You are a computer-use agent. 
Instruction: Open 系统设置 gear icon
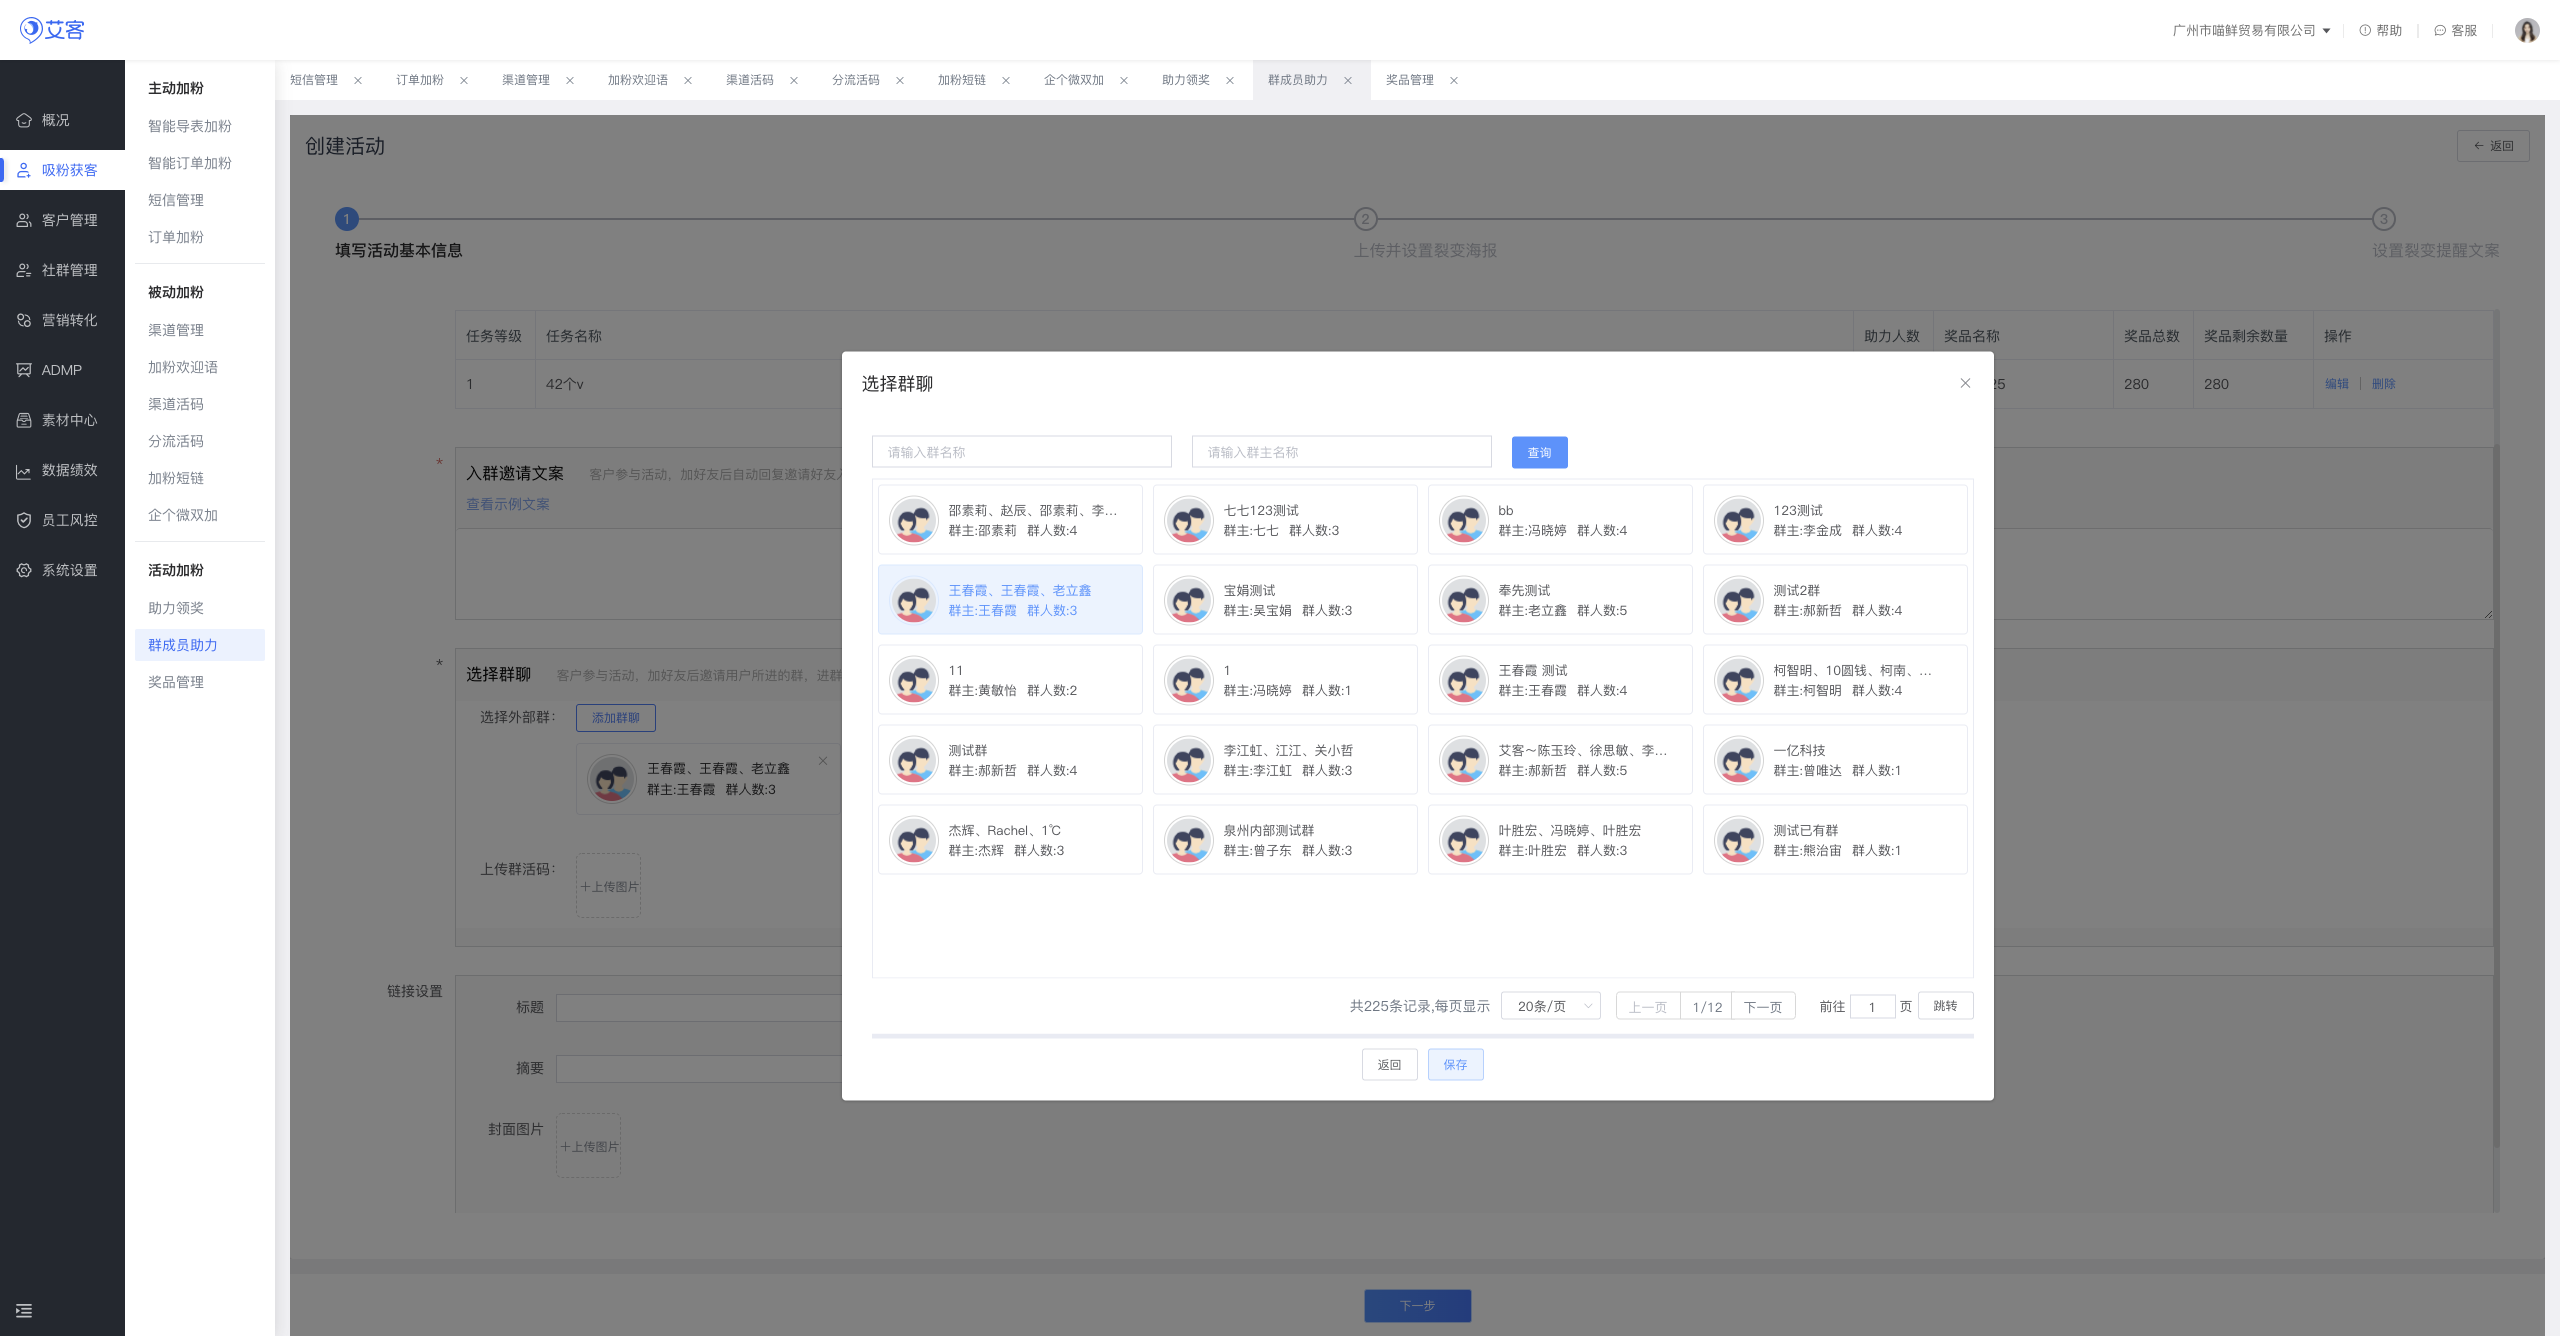tap(24, 570)
